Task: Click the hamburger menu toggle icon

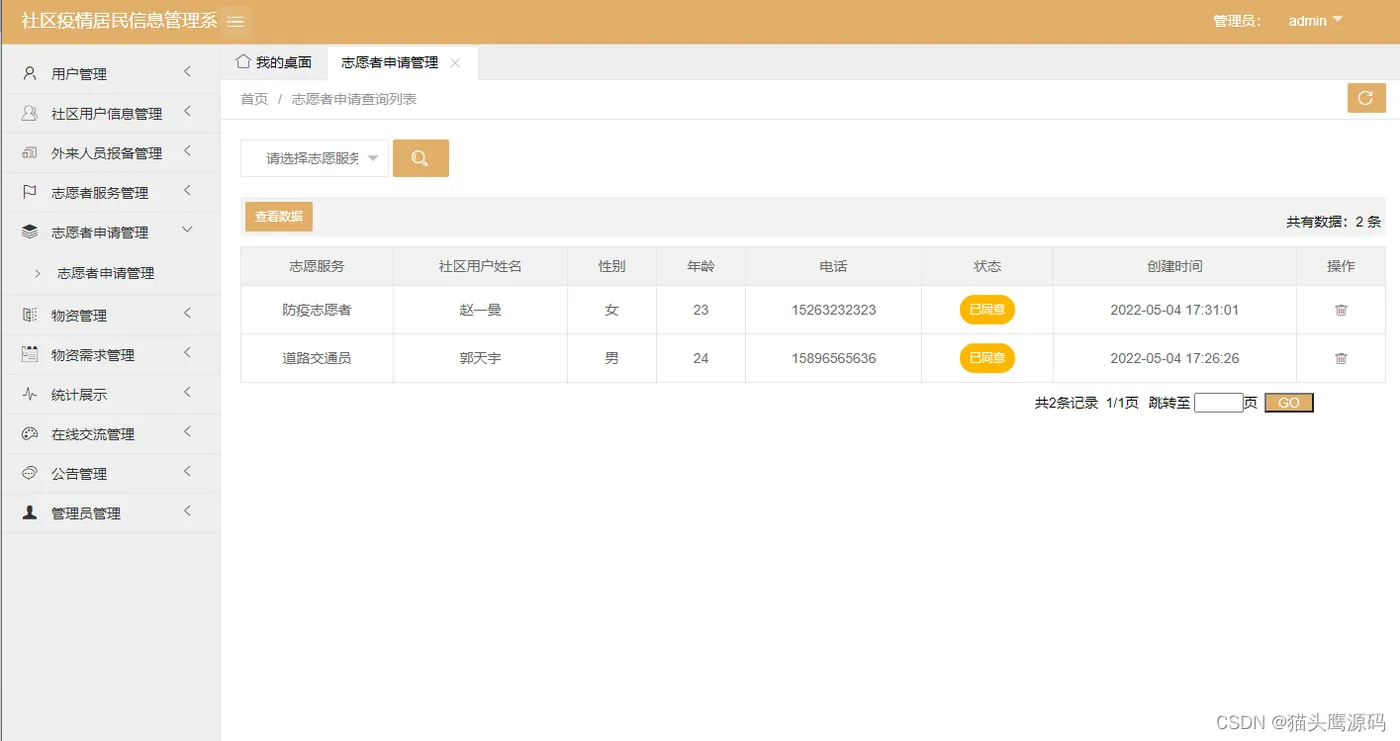Action: 236,21
